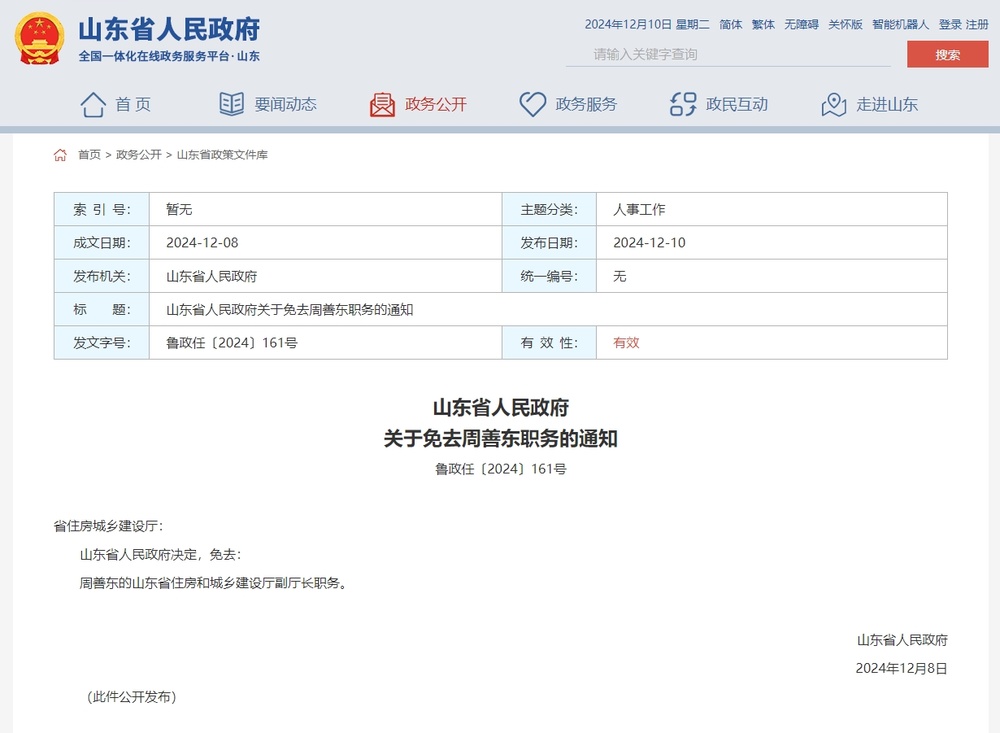The height and width of the screenshot is (733, 1000).
Task: Click the 发文字号 label cell
Action: 101,343
